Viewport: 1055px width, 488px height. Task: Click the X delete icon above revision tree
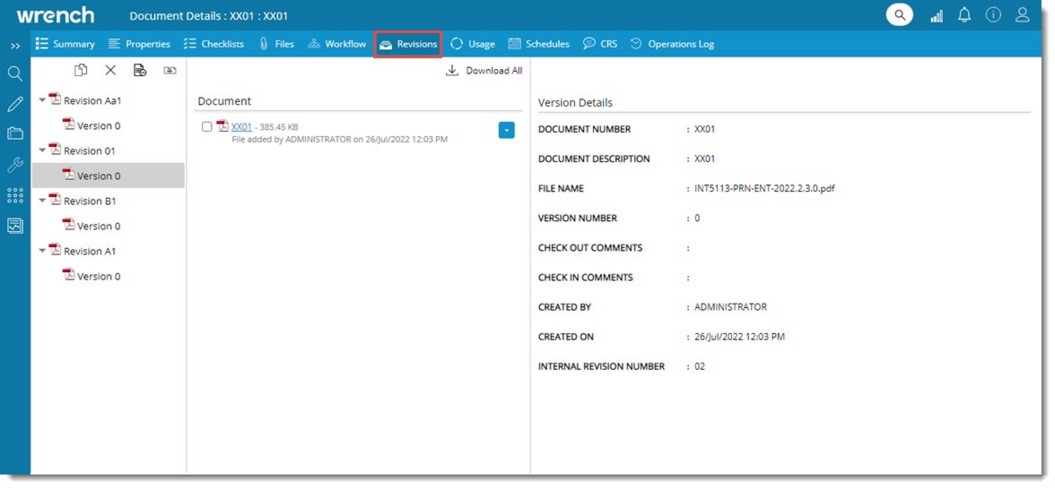coord(111,70)
